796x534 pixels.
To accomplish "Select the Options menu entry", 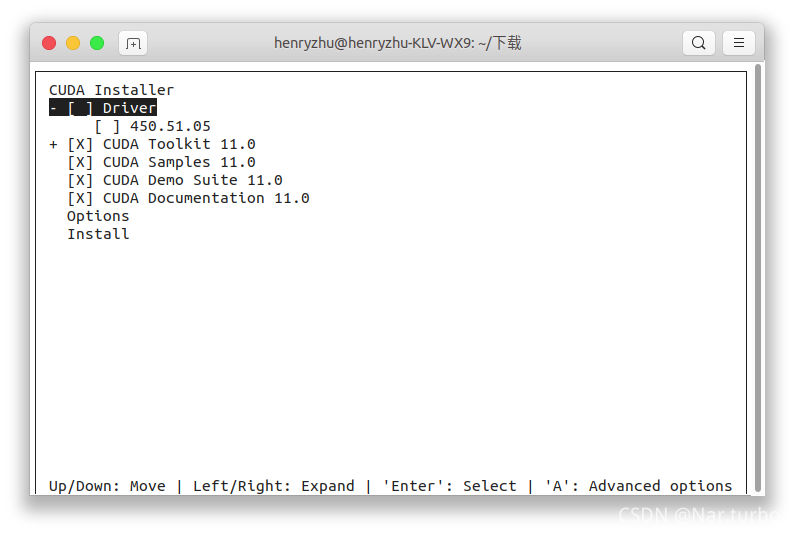I will pos(98,217).
